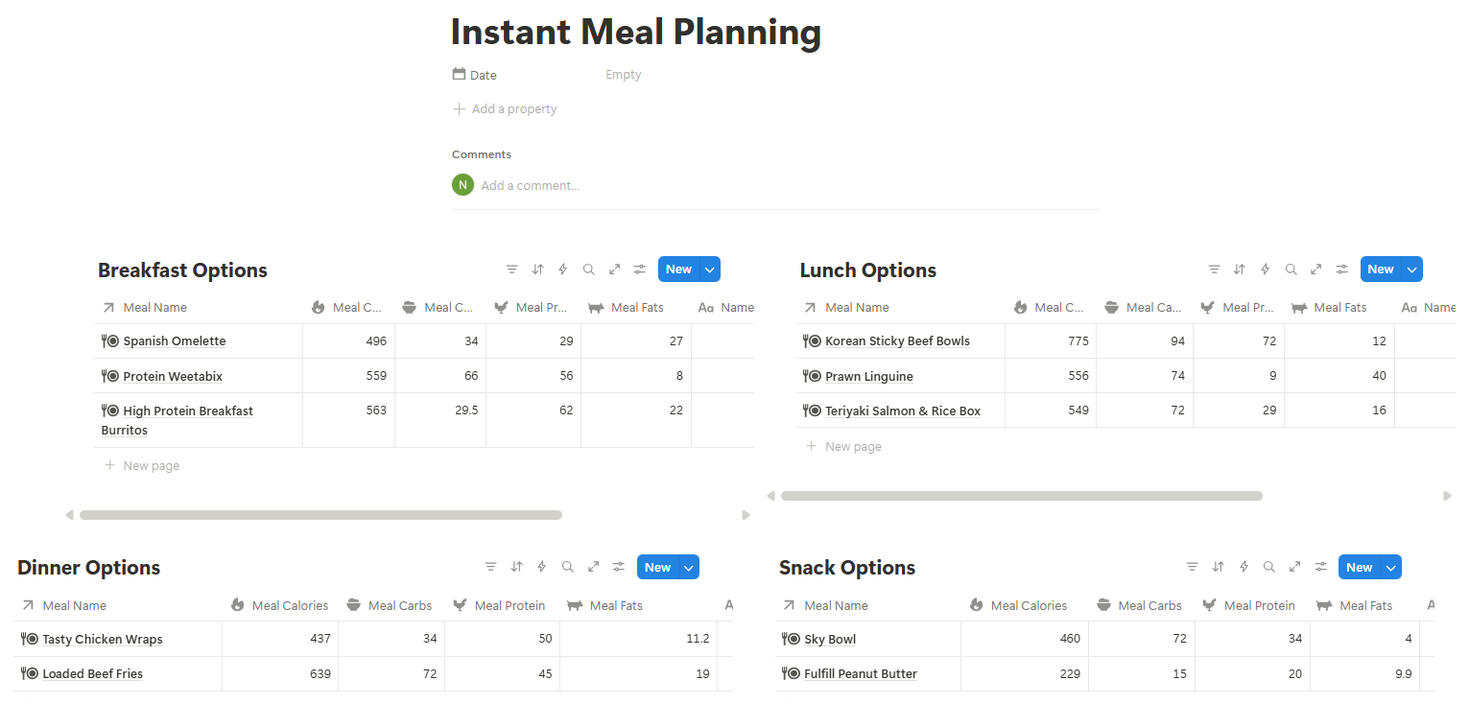Click Meal Name column header in Breakfast Options
Screen dimensions: 1469x704
coord(155,307)
